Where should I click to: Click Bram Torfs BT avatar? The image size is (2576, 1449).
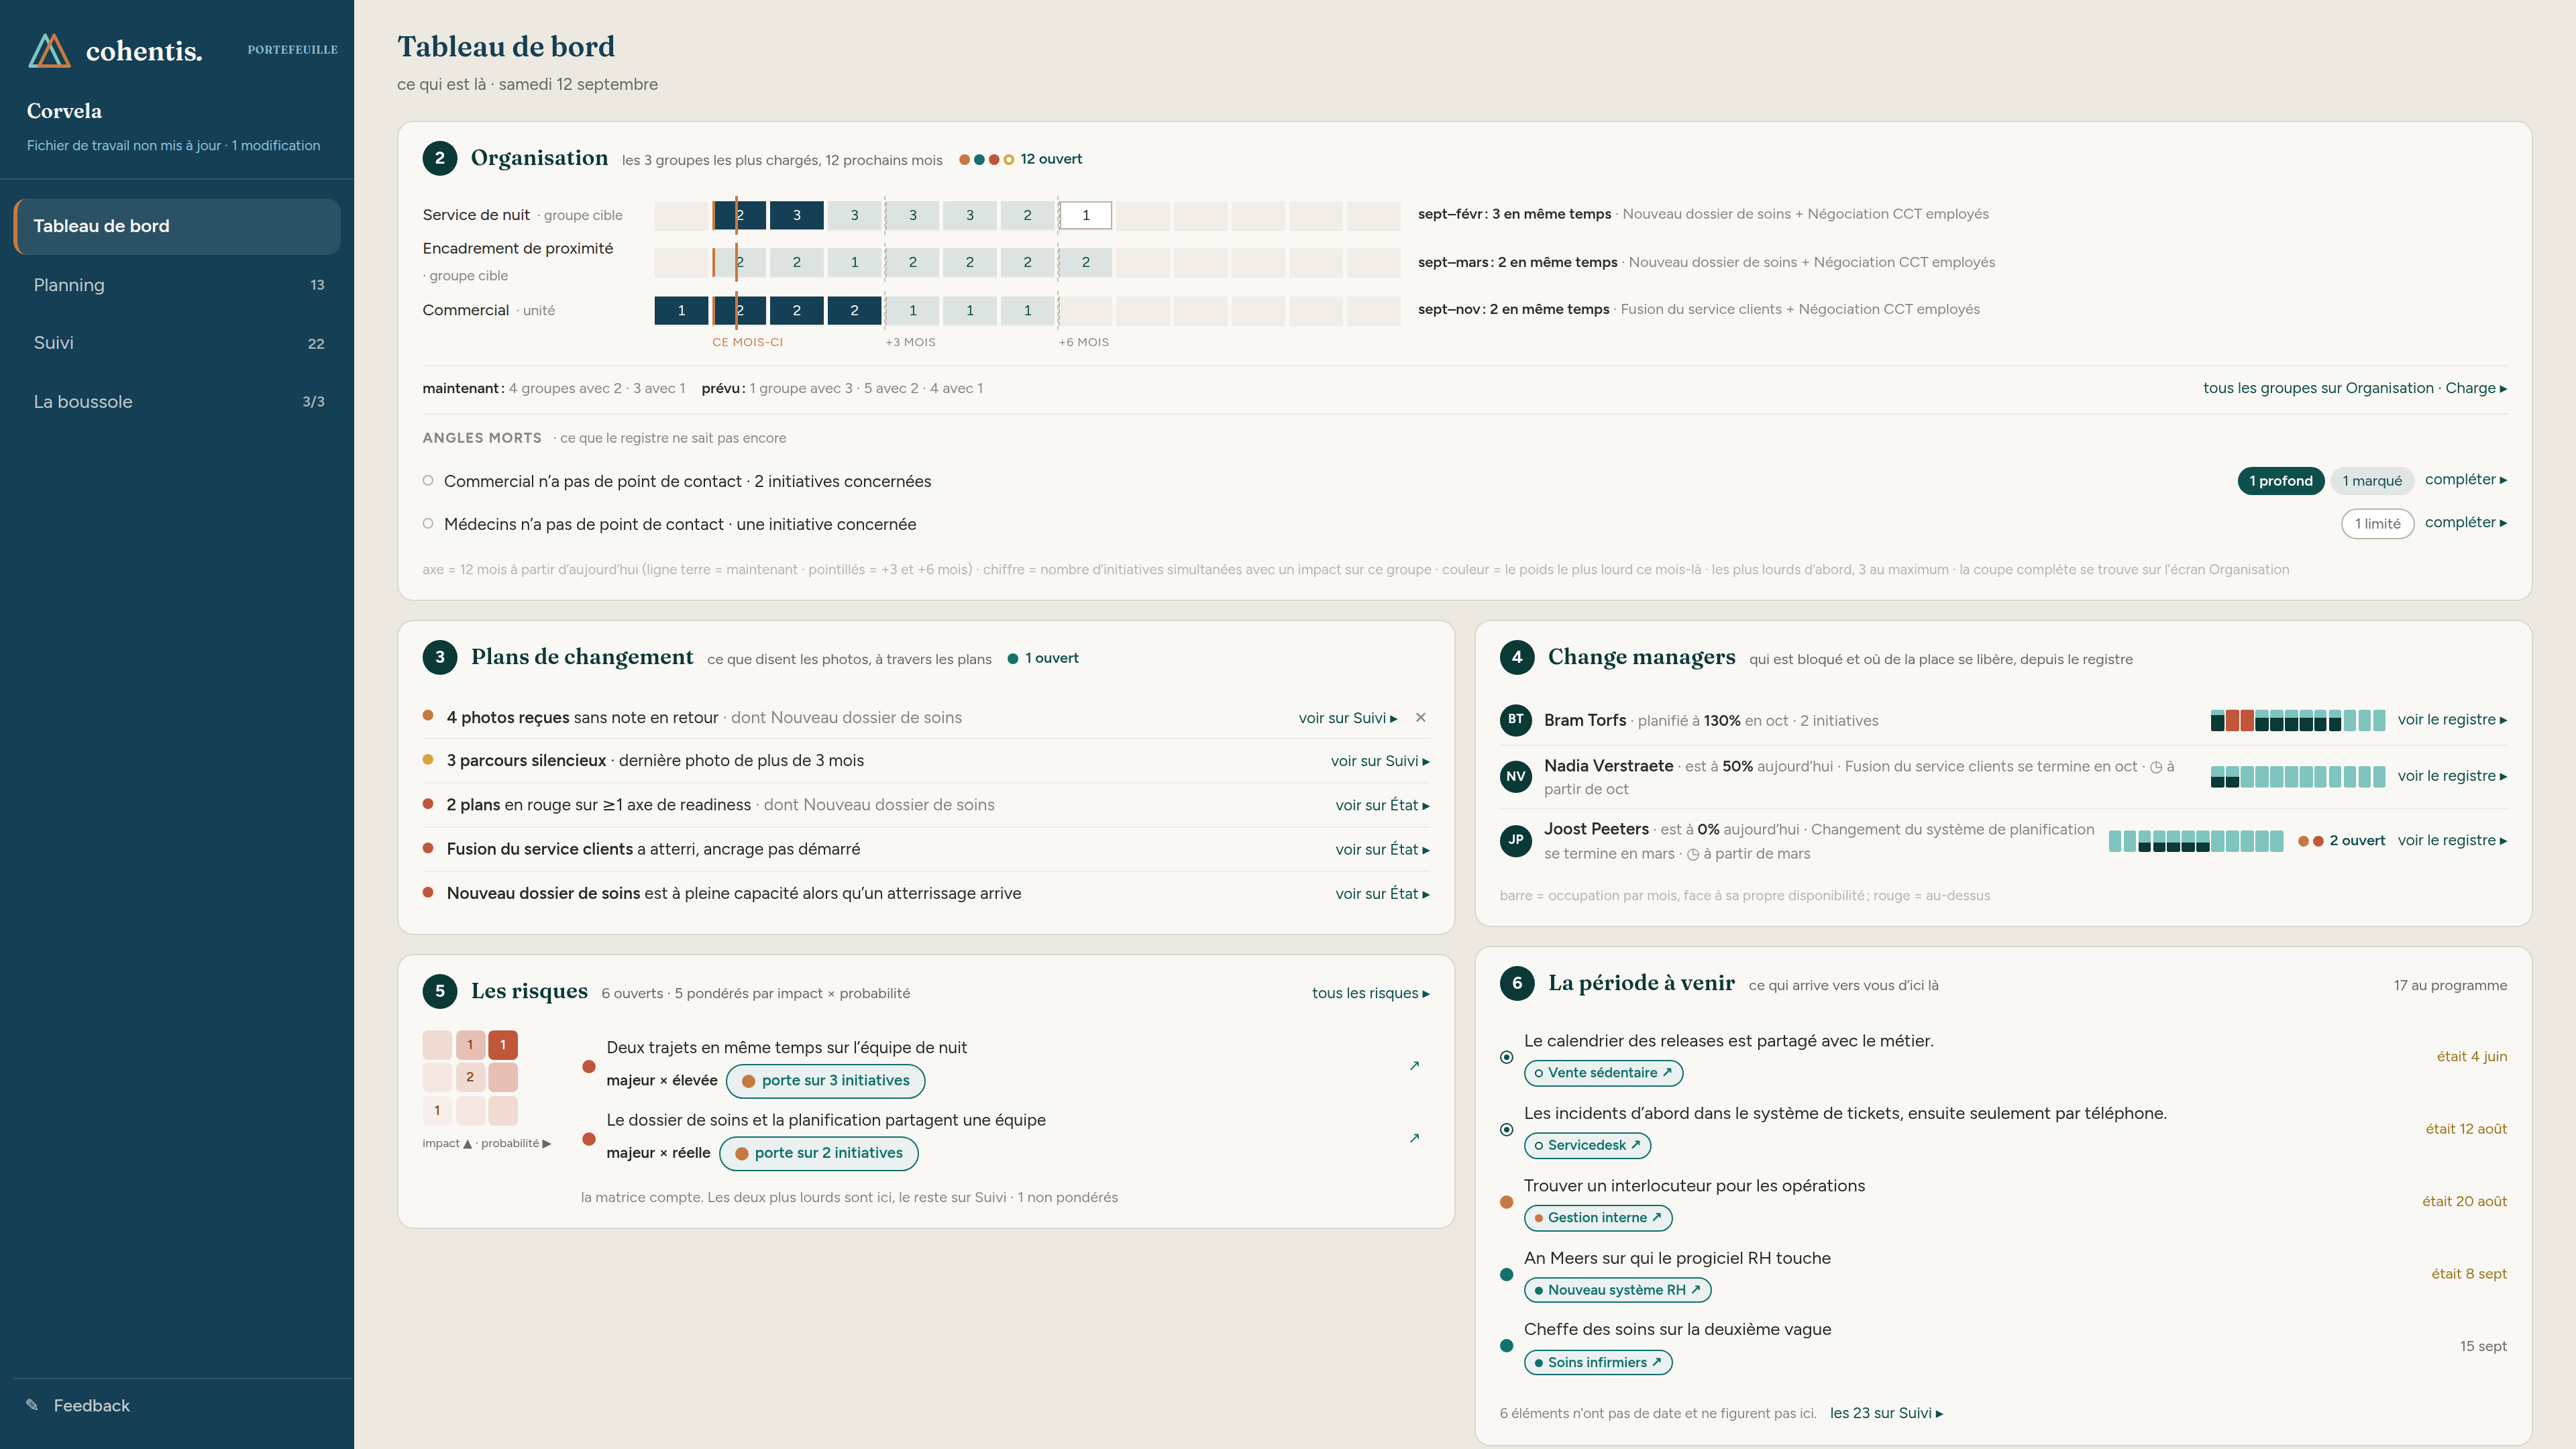(x=1516, y=720)
